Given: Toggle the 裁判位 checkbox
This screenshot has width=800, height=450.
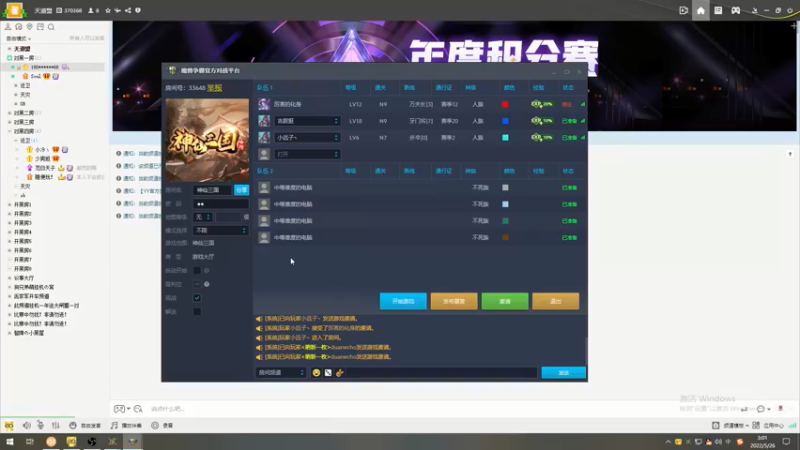Looking at the screenshot, I should [x=197, y=284].
